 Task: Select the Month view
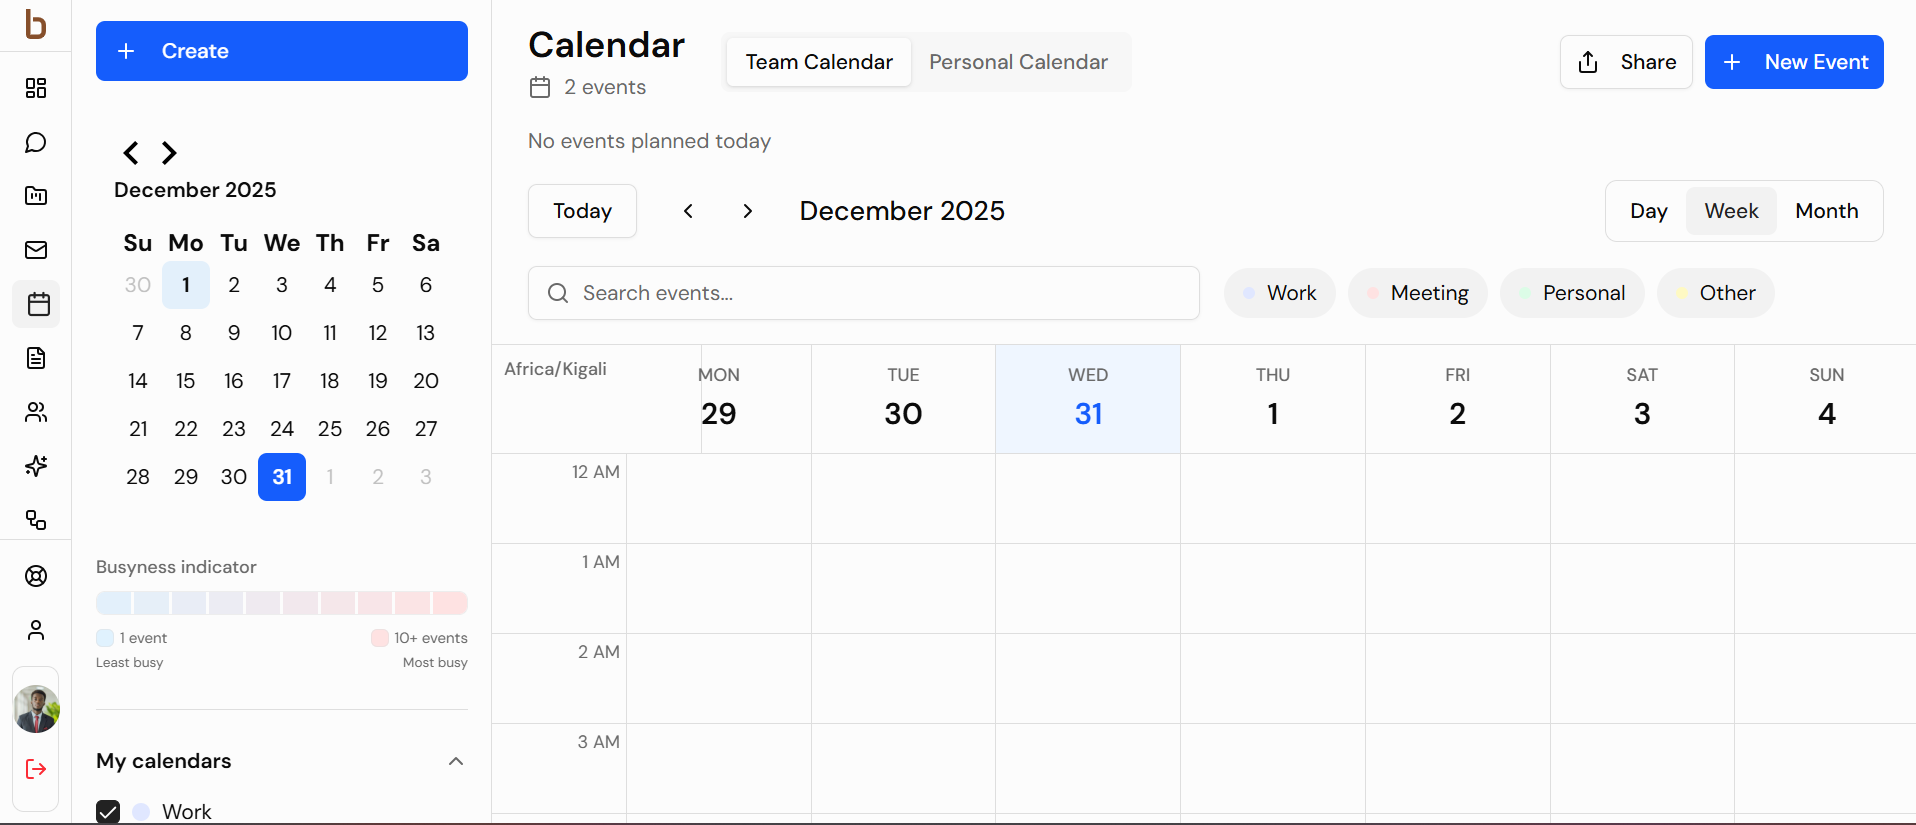pyautogui.click(x=1826, y=211)
